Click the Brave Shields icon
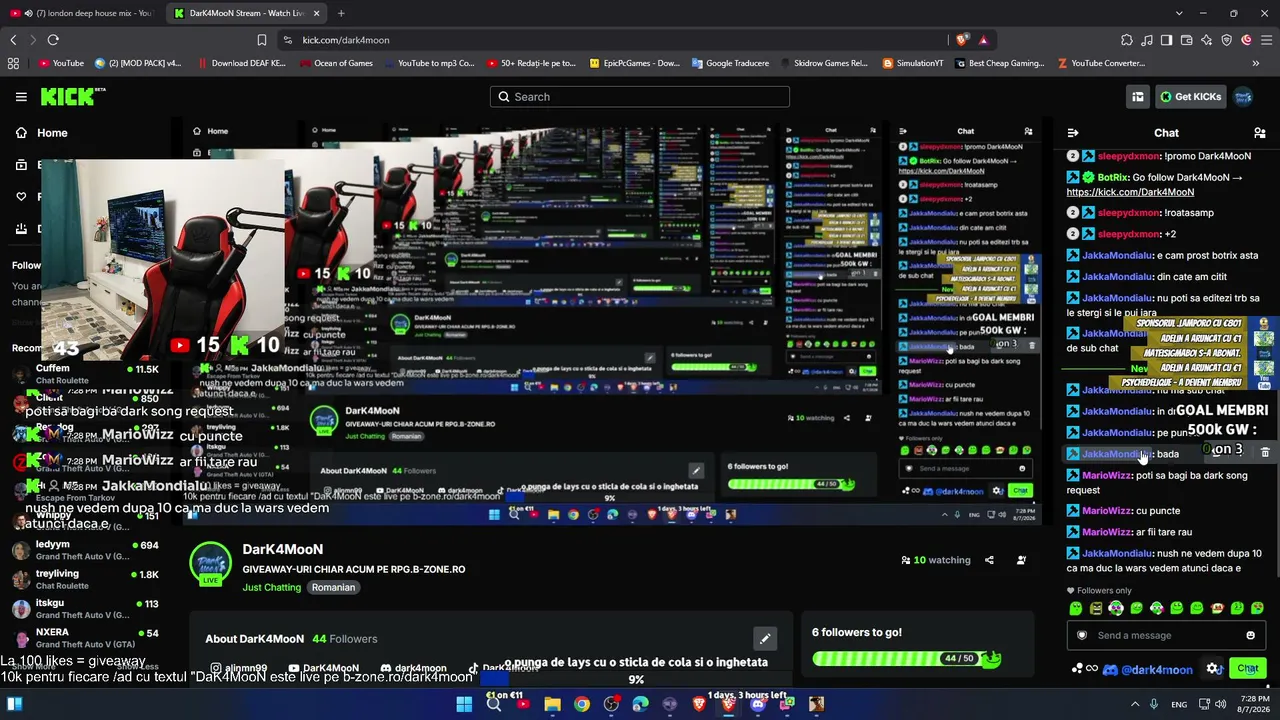Viewport: 1280px width, 720px height. pyautogui.click(x=962, y=40)
